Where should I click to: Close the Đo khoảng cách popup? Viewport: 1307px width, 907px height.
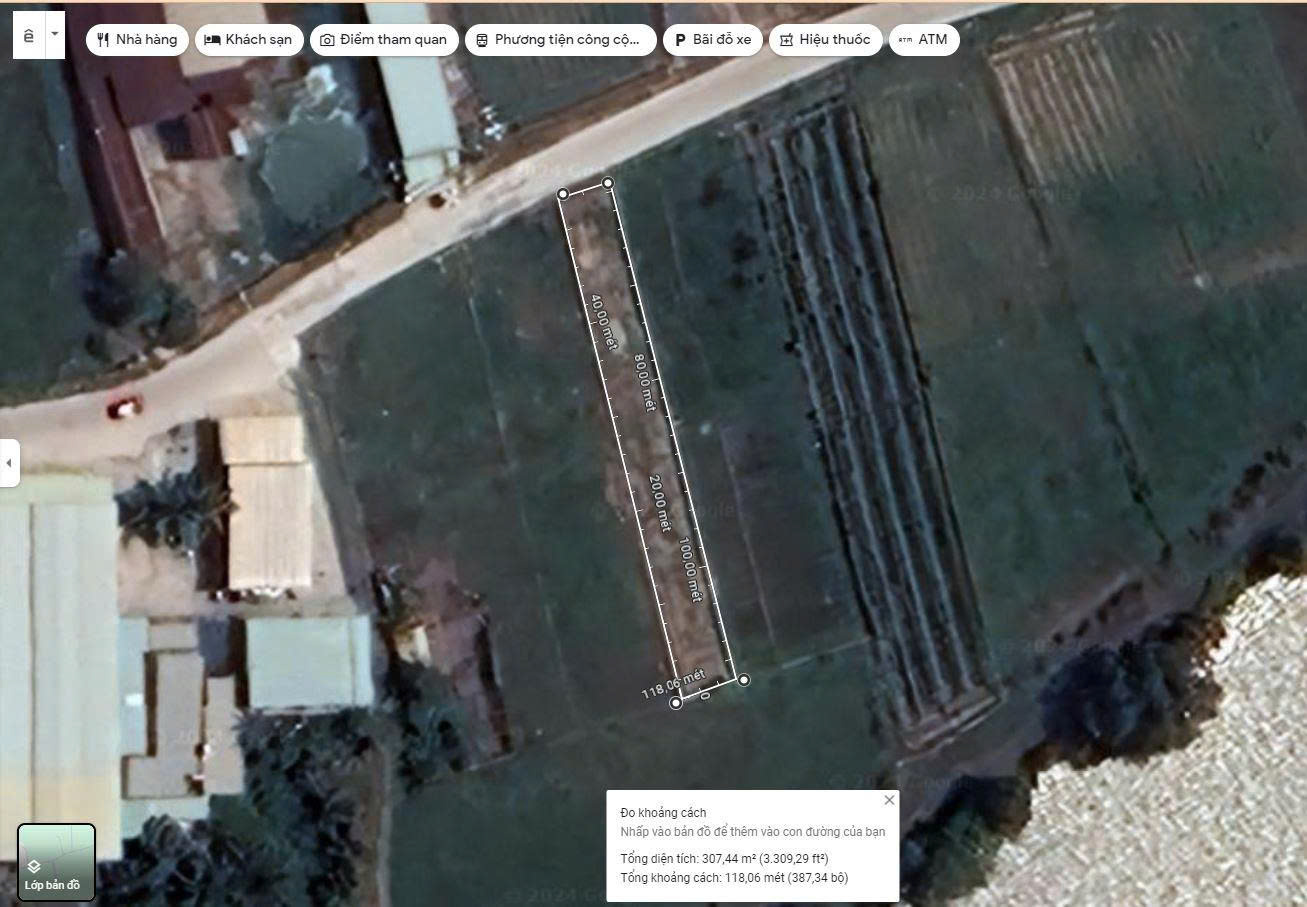889,800
